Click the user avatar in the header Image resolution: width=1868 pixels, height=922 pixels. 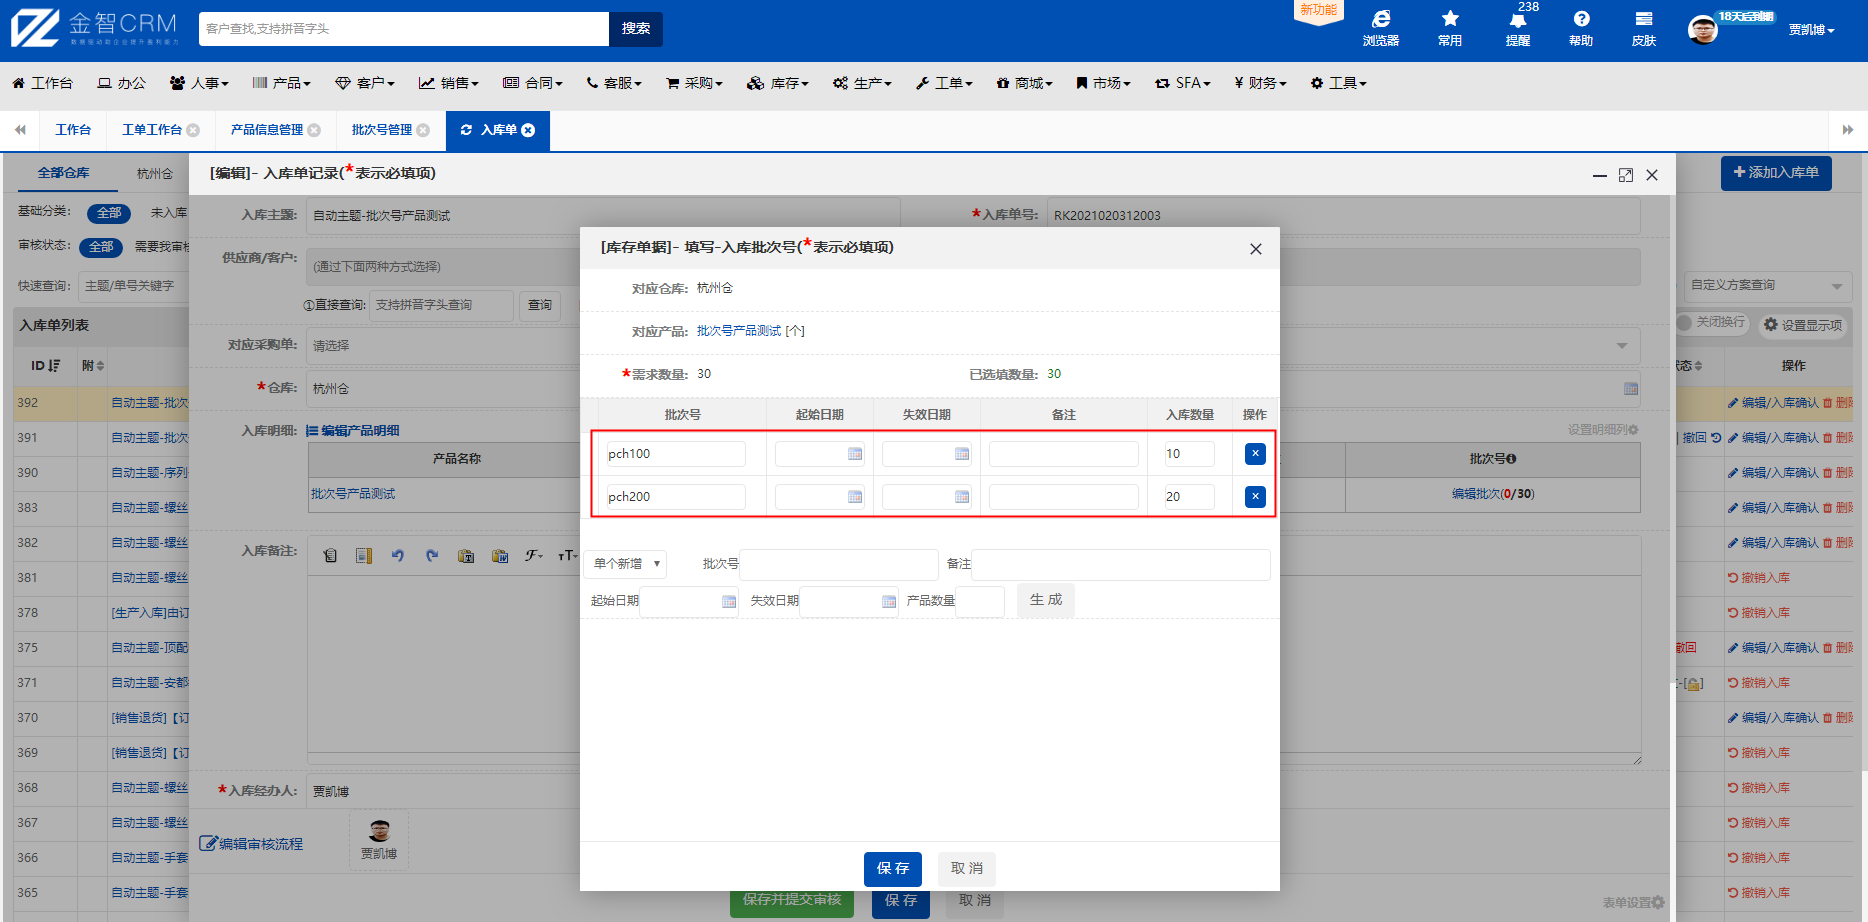tap(1702, 30)
